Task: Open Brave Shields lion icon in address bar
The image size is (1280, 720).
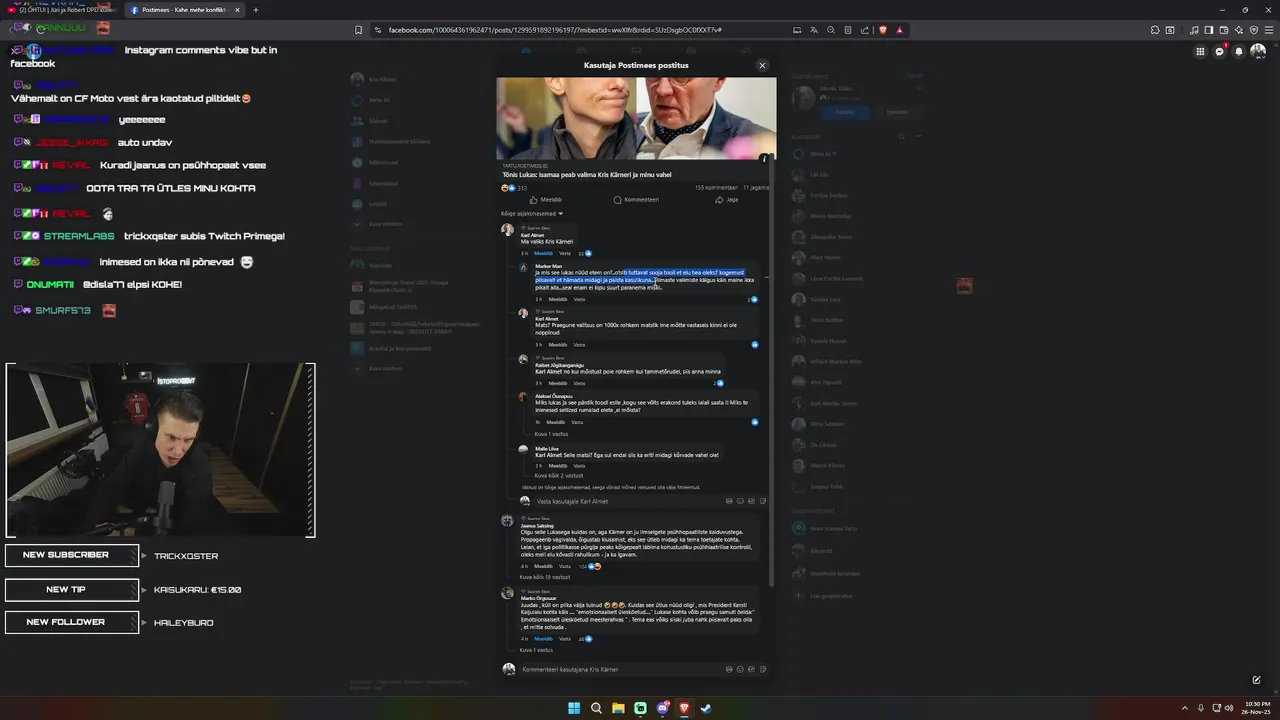Action: [883, 30]
